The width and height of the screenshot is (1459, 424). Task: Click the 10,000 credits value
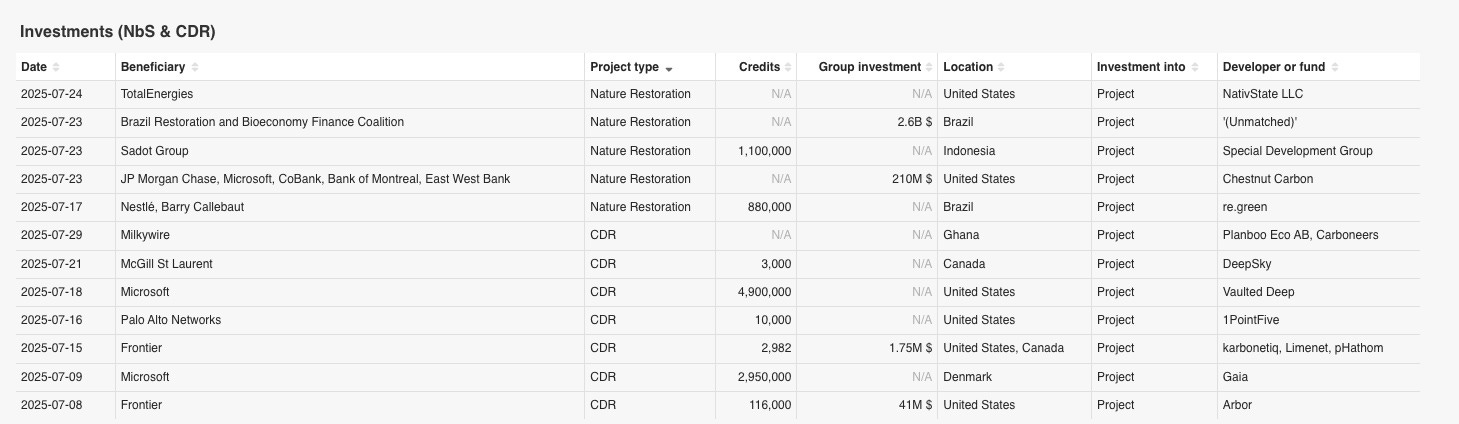(x=773, y=320)
